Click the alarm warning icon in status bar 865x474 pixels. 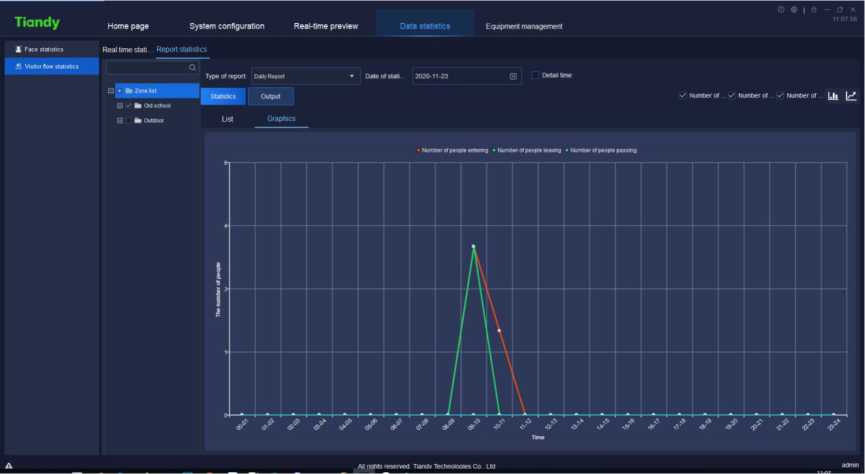point(9,466)
